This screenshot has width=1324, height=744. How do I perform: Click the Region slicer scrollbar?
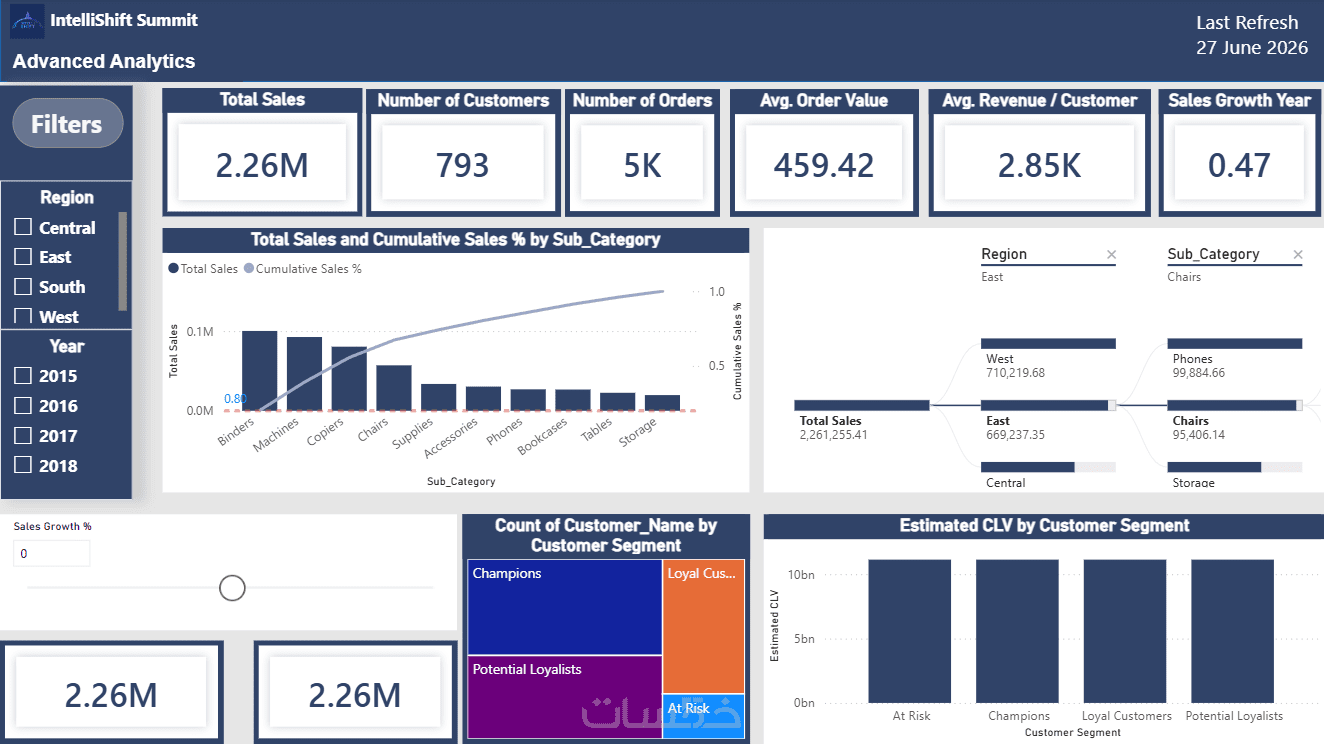[123, 262]
